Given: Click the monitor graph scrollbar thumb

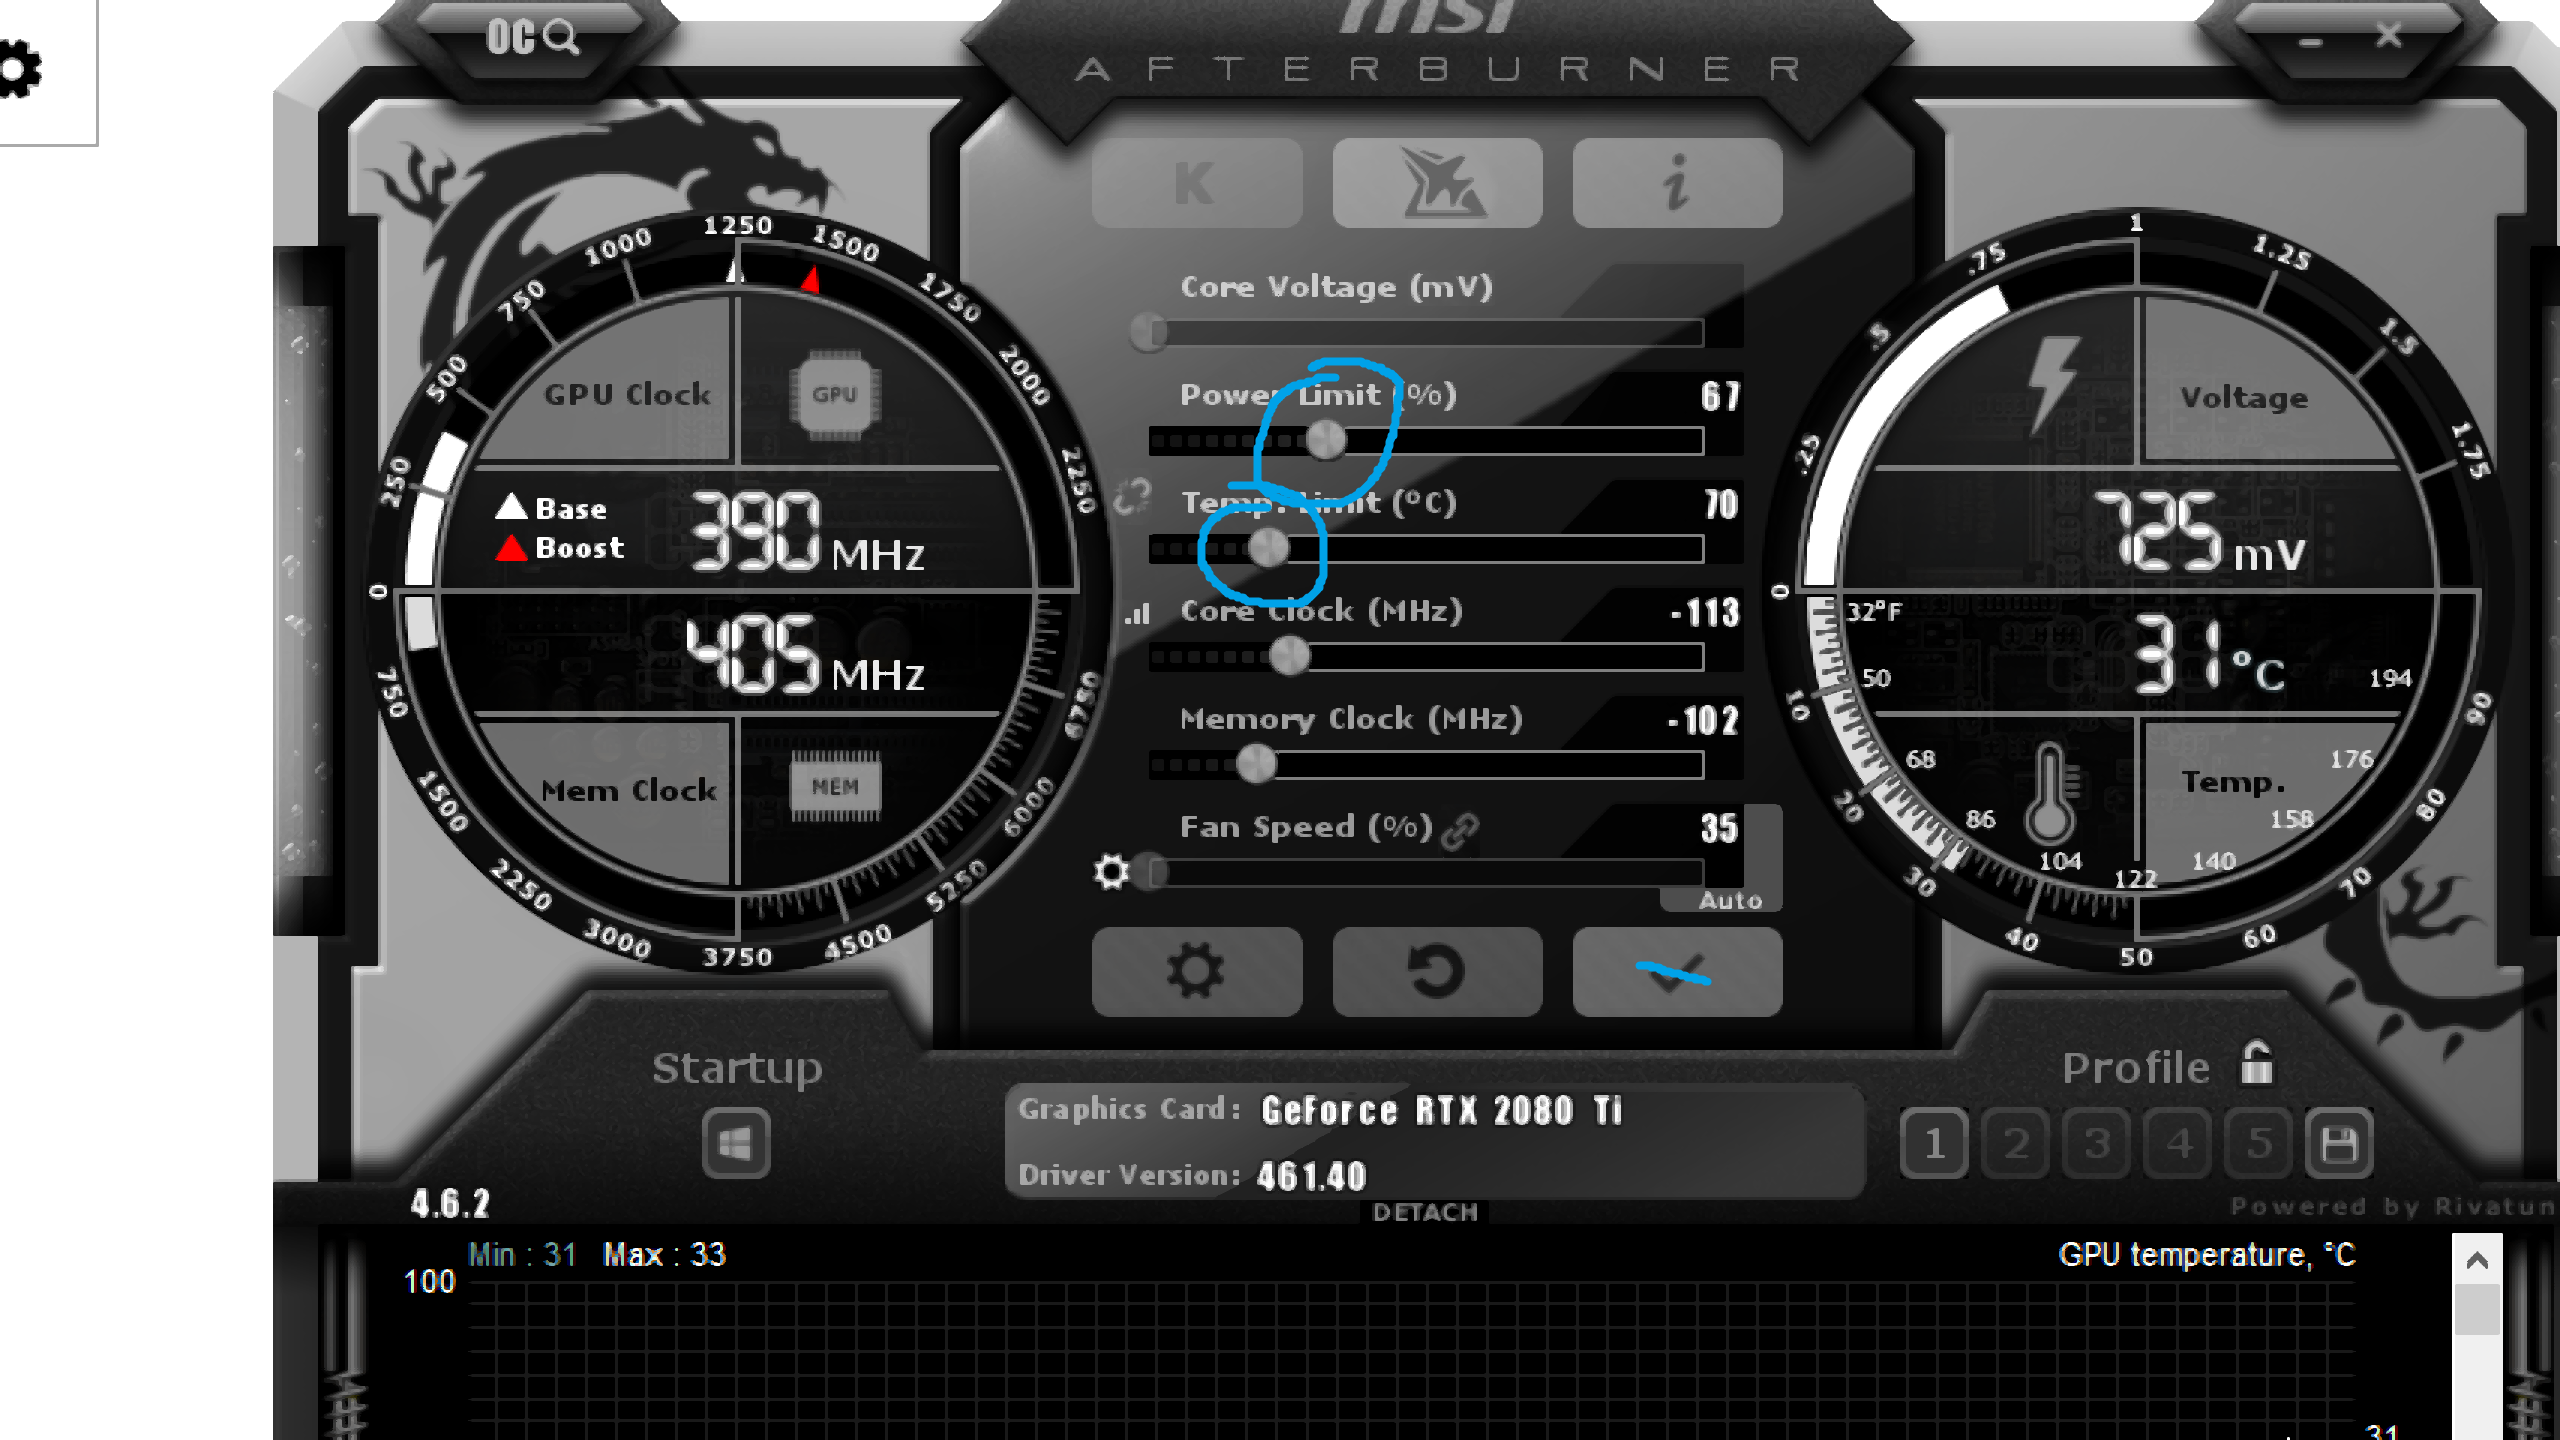Looking at the screenshot, I should click(x=2476, y=1310).
